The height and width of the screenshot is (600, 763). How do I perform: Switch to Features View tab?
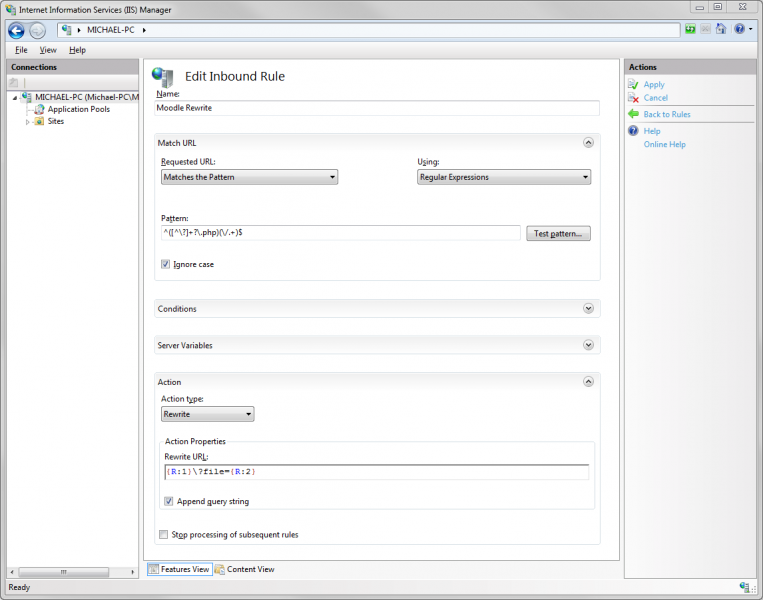pos(180,569)
